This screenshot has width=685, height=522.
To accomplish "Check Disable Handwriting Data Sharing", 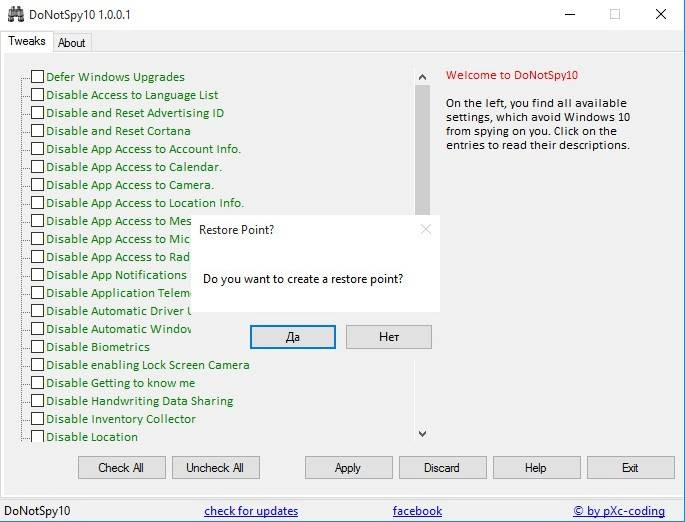I will 38,401.
